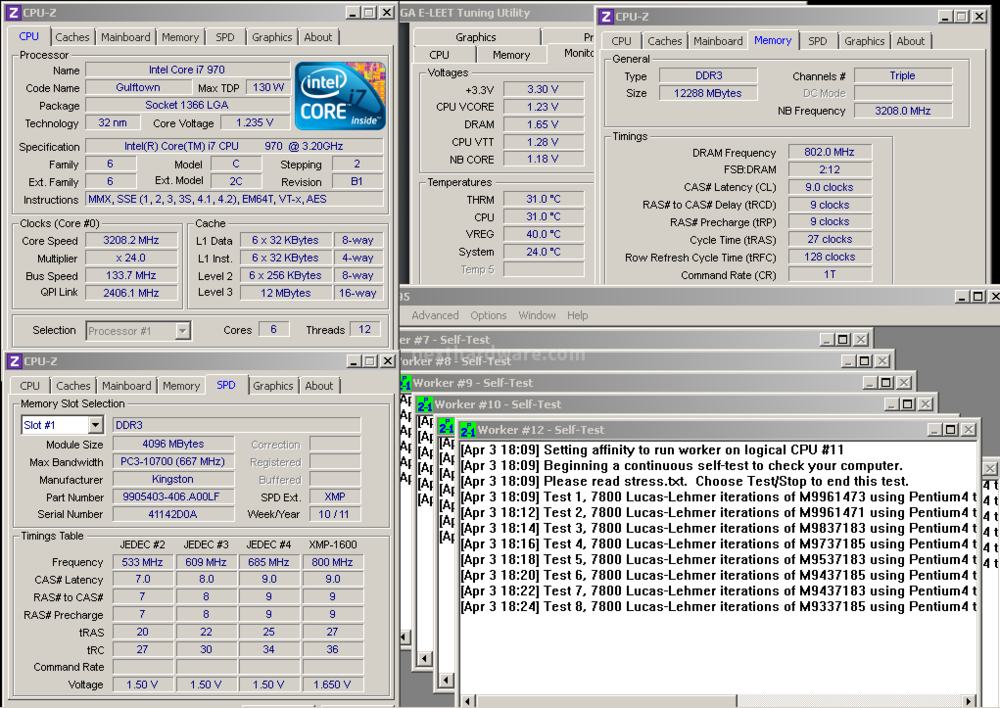Open About tab in CPU-Z SPD window
Image resolution: width=1000 pixels, height=708 pixels.
coord(319,386)
